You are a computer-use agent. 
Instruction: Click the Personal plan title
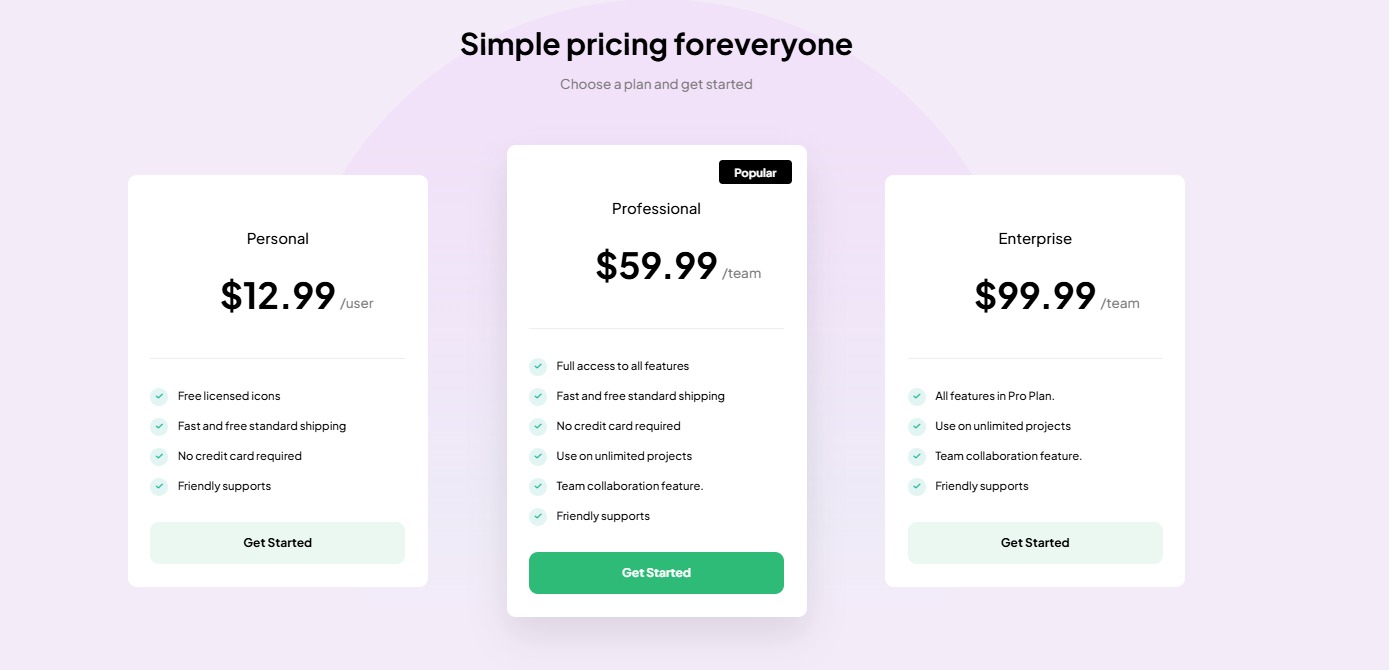click(x=278, y=239)
